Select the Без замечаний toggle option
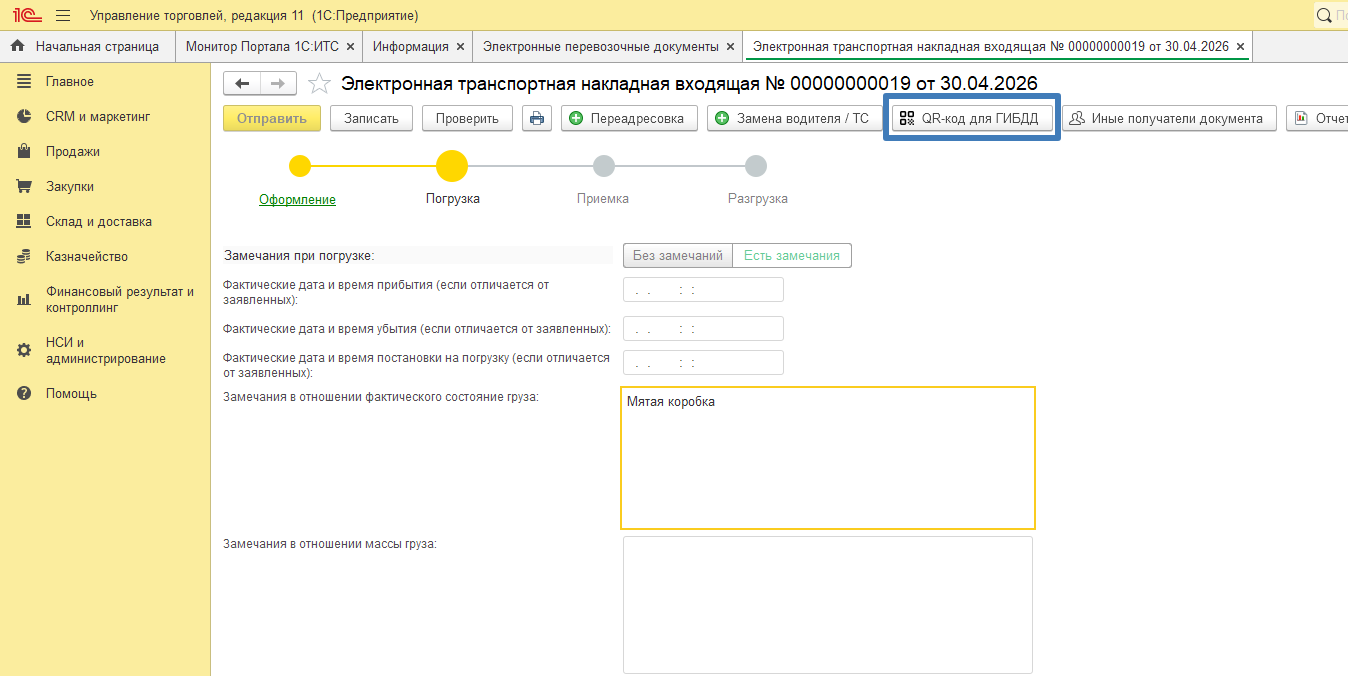 coord(677,256)
